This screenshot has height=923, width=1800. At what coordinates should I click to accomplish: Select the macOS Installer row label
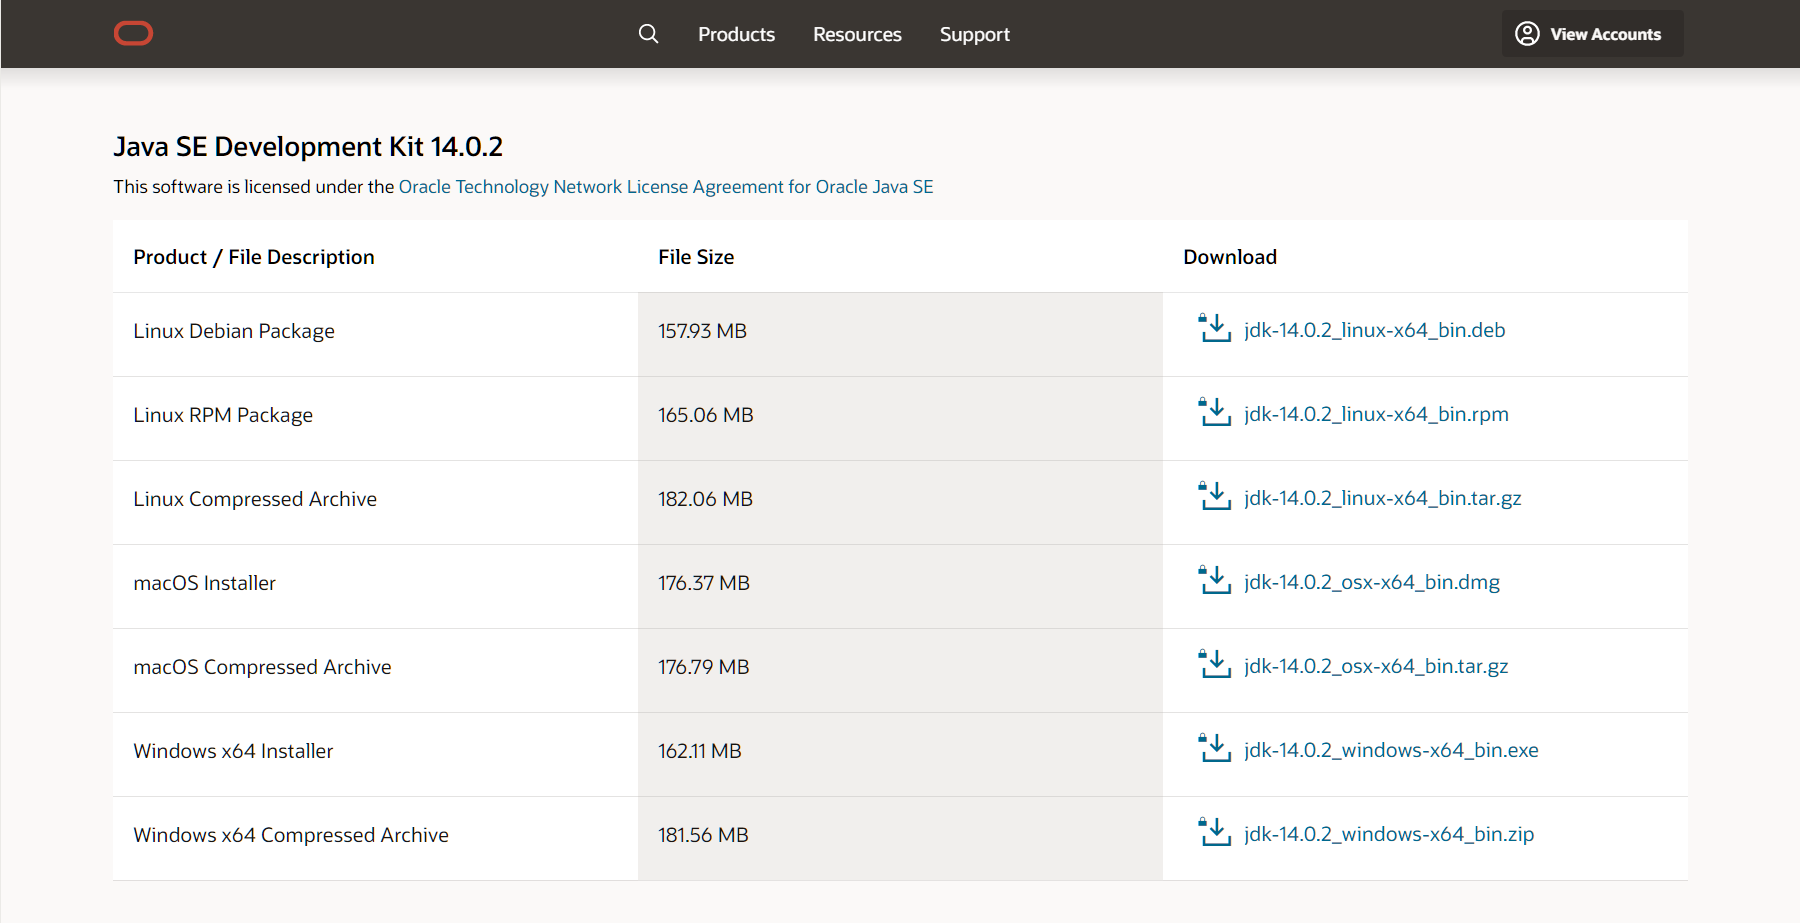(204, 583)
